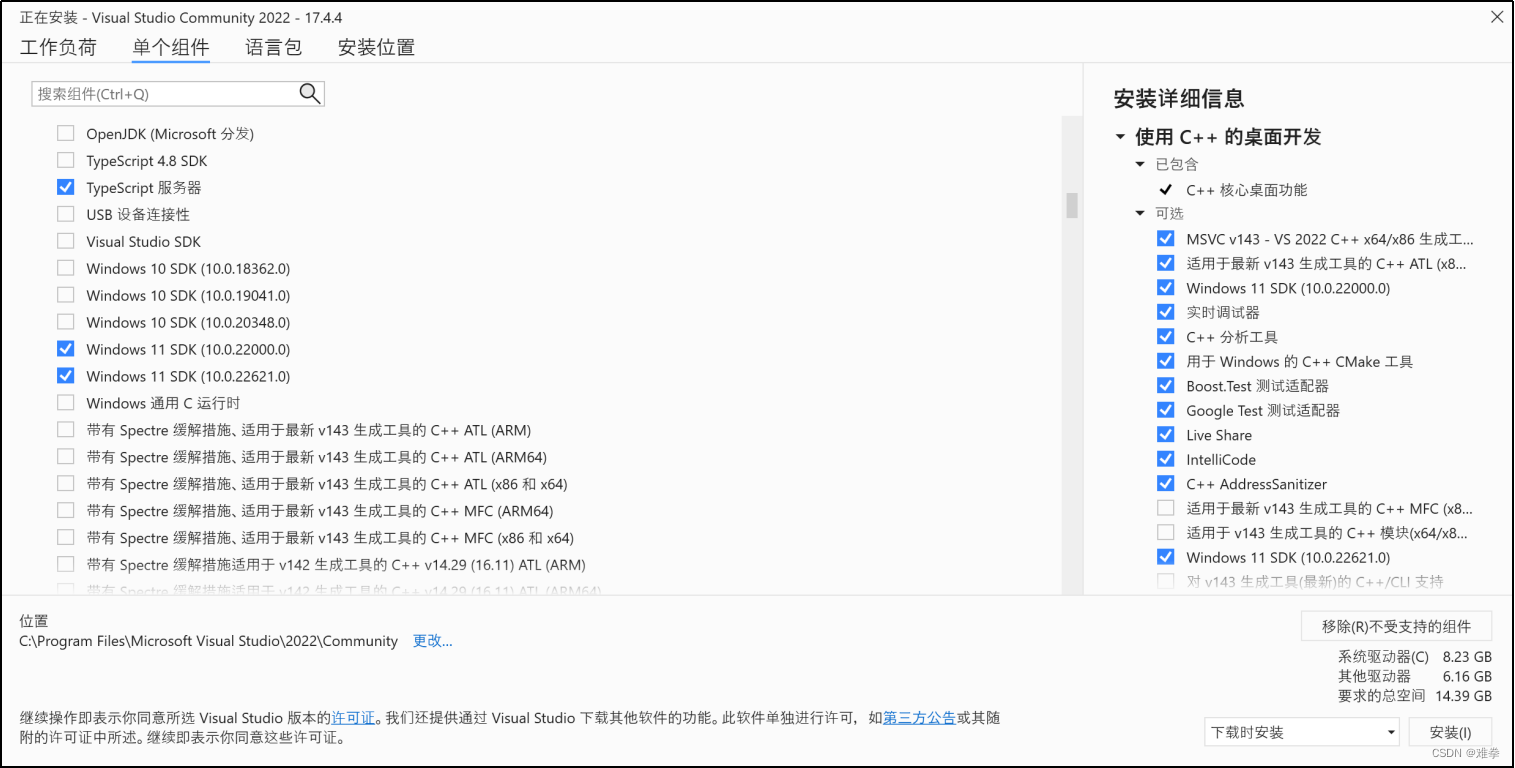
Task: Click the component list scrollbar thumb
Action: 1072,205
